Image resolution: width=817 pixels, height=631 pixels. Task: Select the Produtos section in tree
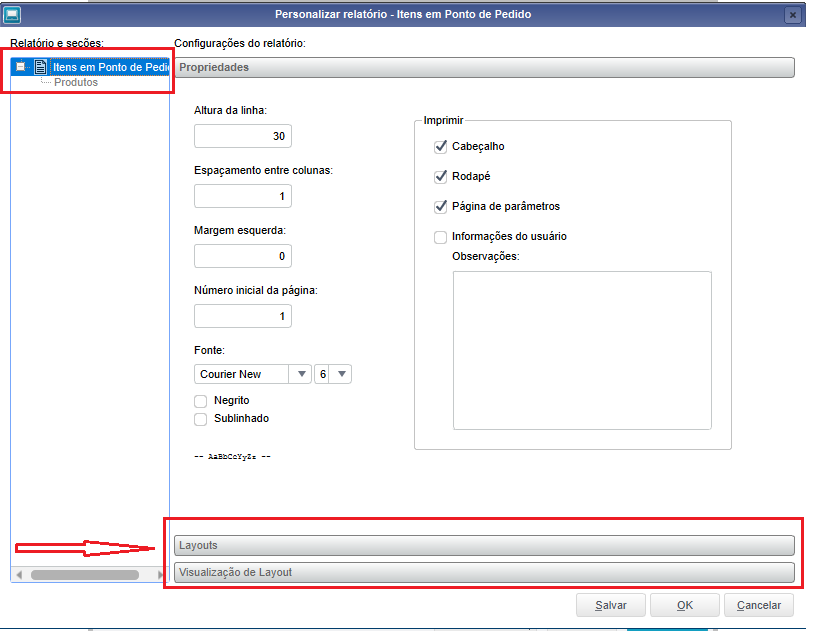(x=76, y=82)
